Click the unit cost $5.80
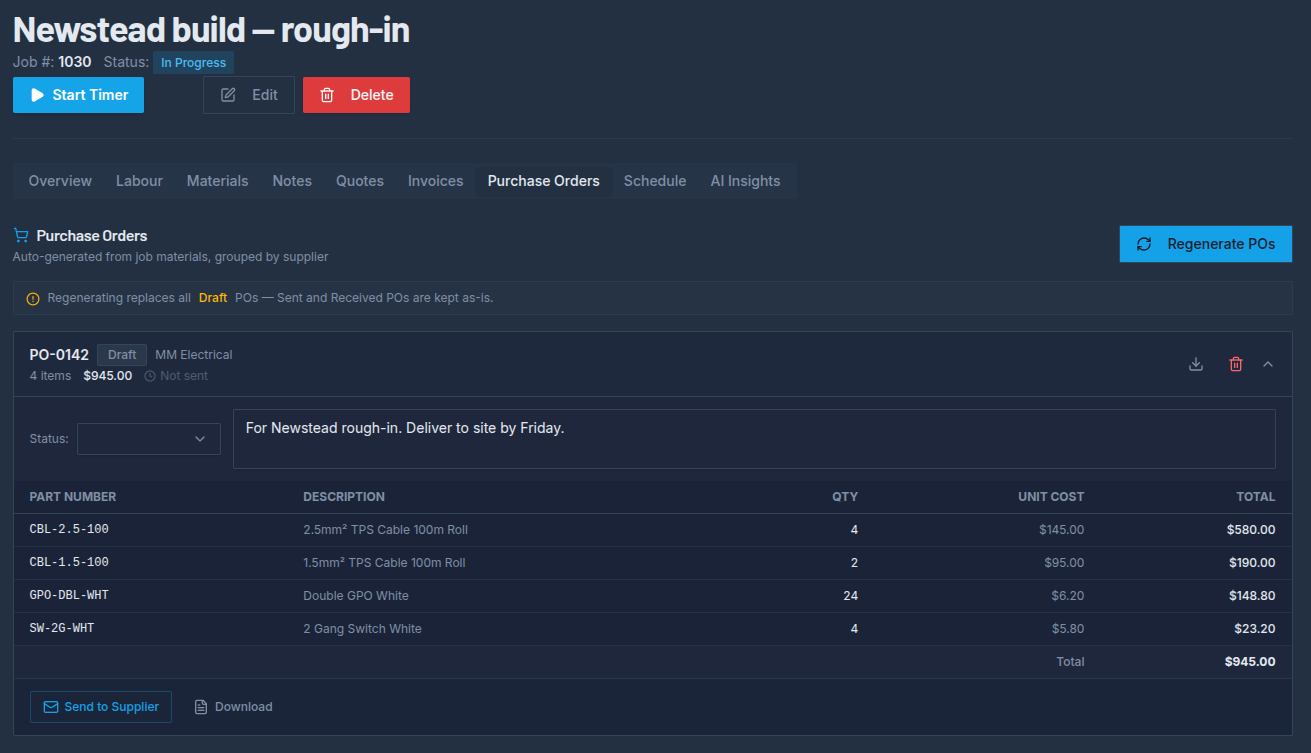1311x753 pixels. (1067, 629)
